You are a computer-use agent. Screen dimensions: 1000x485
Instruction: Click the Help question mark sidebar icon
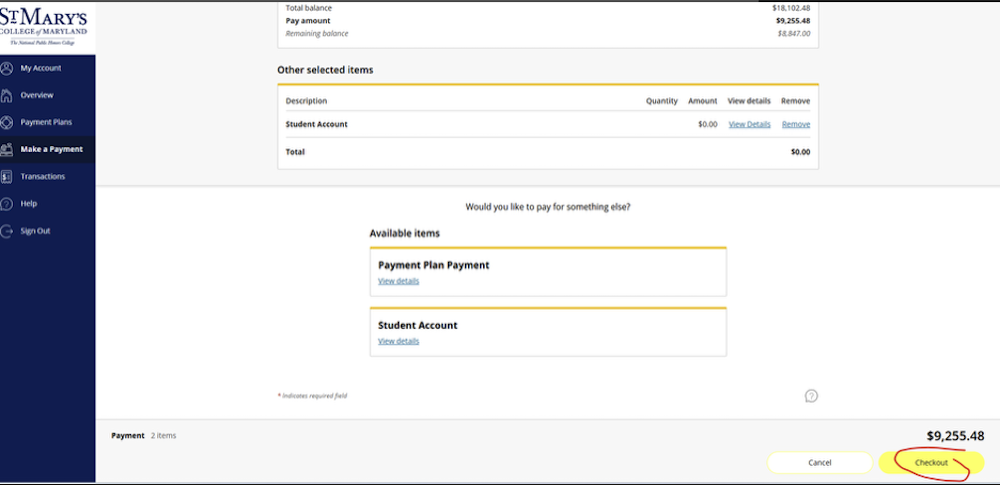click(x=6, y=204)
